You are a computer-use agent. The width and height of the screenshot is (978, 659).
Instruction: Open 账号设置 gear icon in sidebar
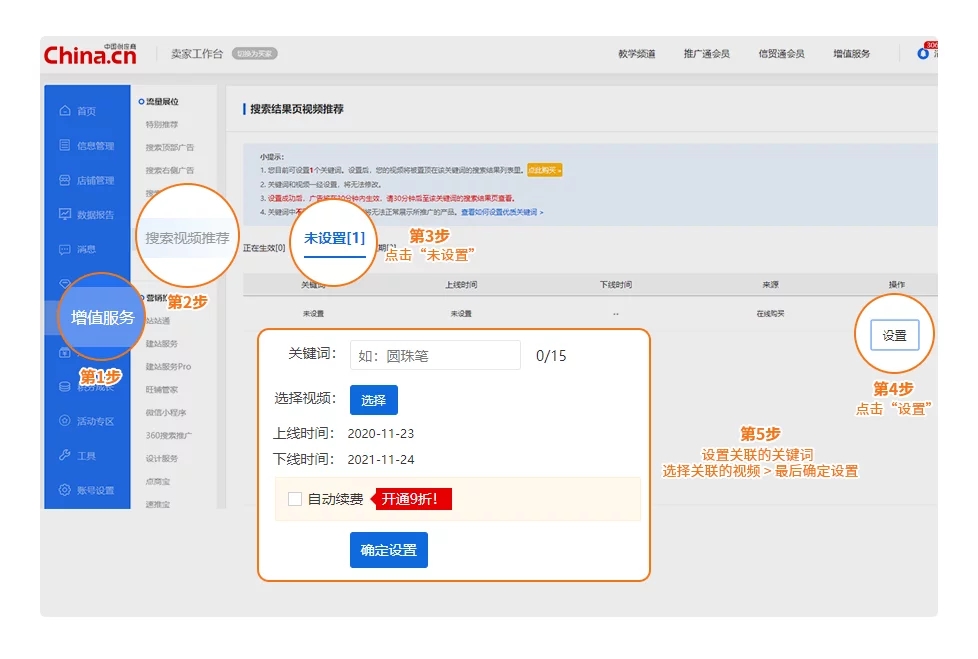[65, 490]
